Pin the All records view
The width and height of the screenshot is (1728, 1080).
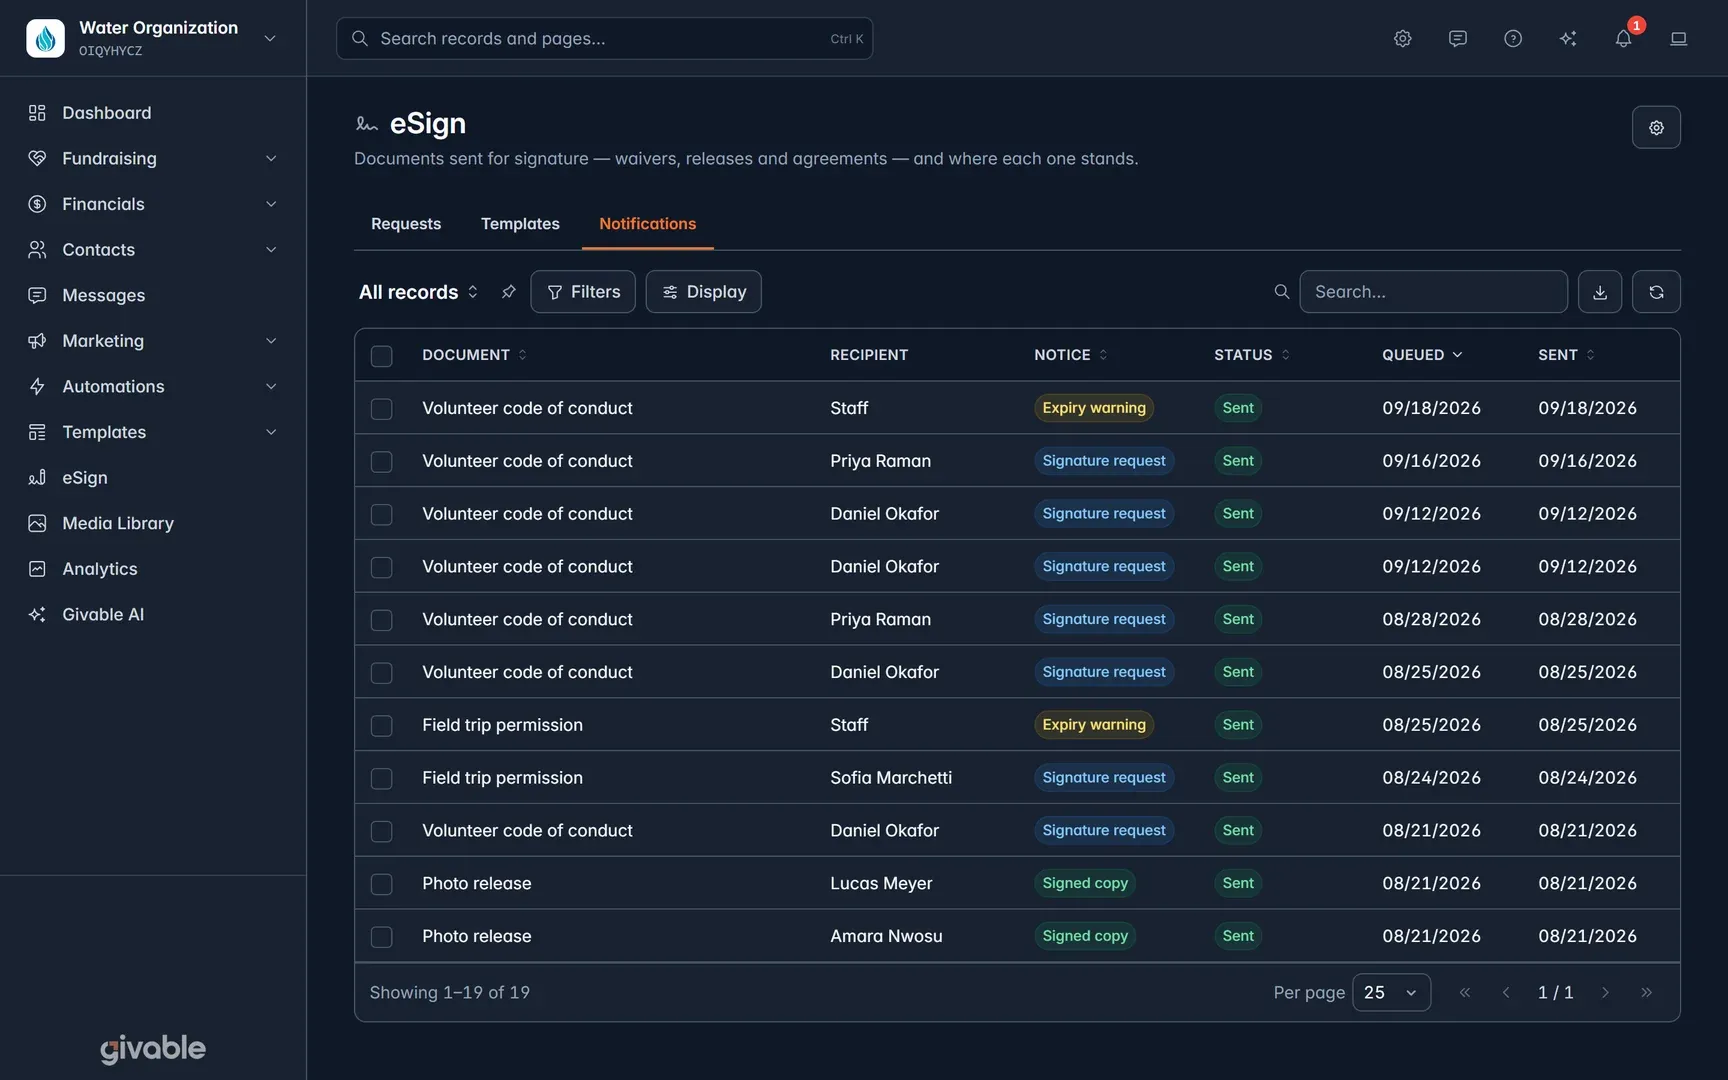click(508, 292)
